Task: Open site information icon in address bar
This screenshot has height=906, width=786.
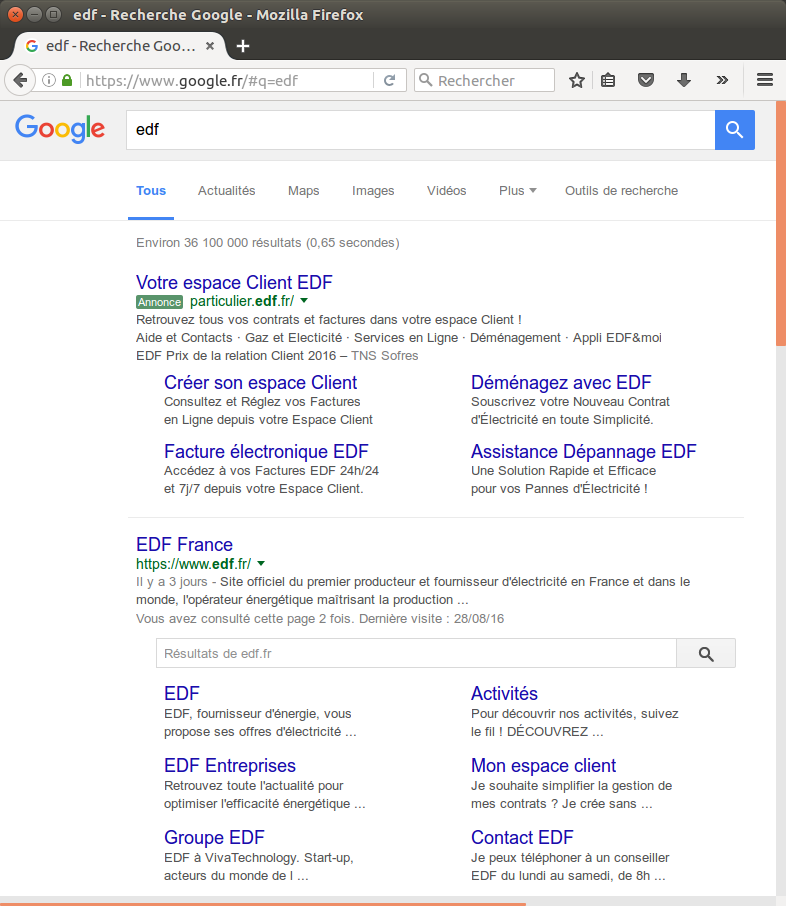Action: coord(49,80)
